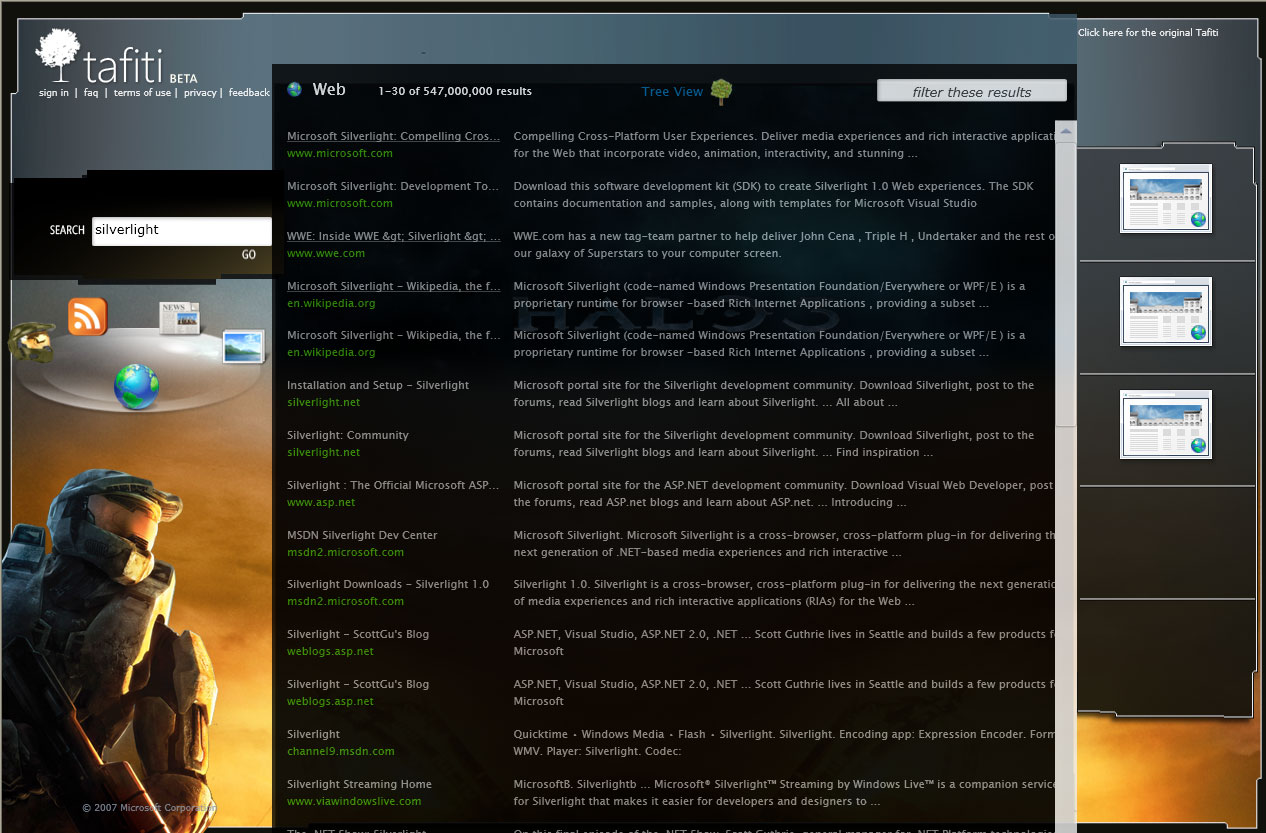Image resolution: width=1266 pixels, height=833 pixels.
Task: Open Installation and Setup - Silverlight result
Action: [378, 386]
